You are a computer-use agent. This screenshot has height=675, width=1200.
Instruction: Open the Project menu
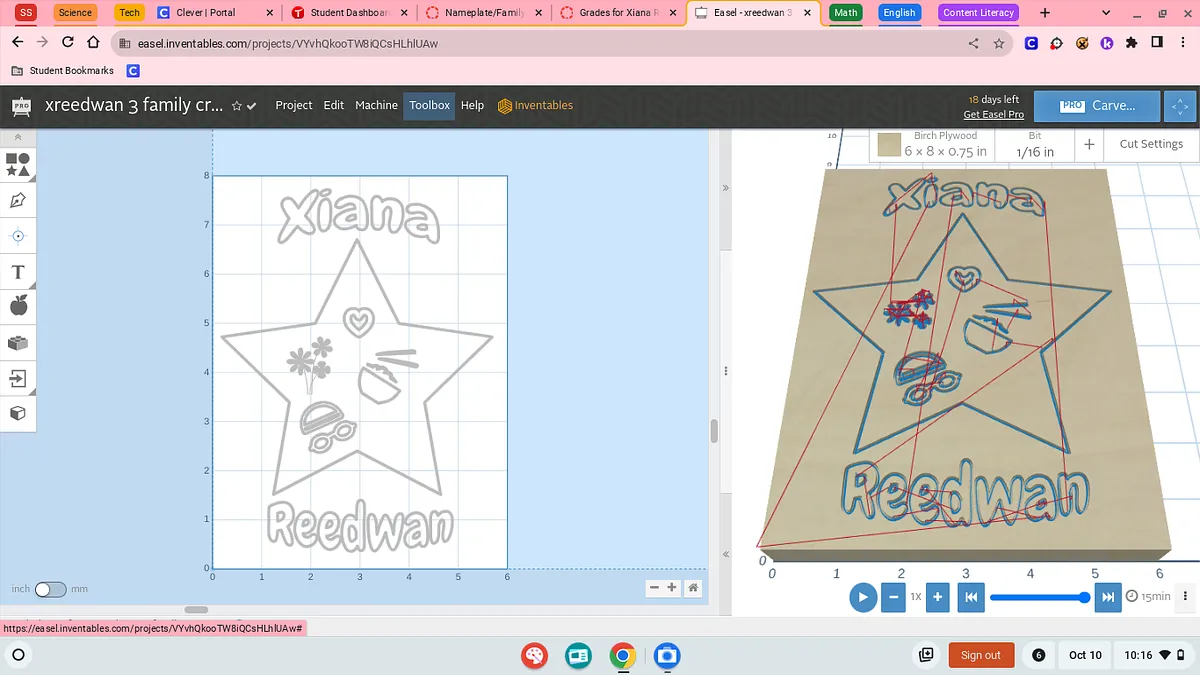pos(294,105)
